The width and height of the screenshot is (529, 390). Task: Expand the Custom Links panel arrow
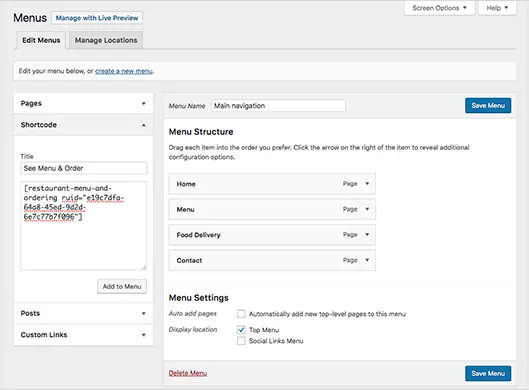tap(144, 335)
